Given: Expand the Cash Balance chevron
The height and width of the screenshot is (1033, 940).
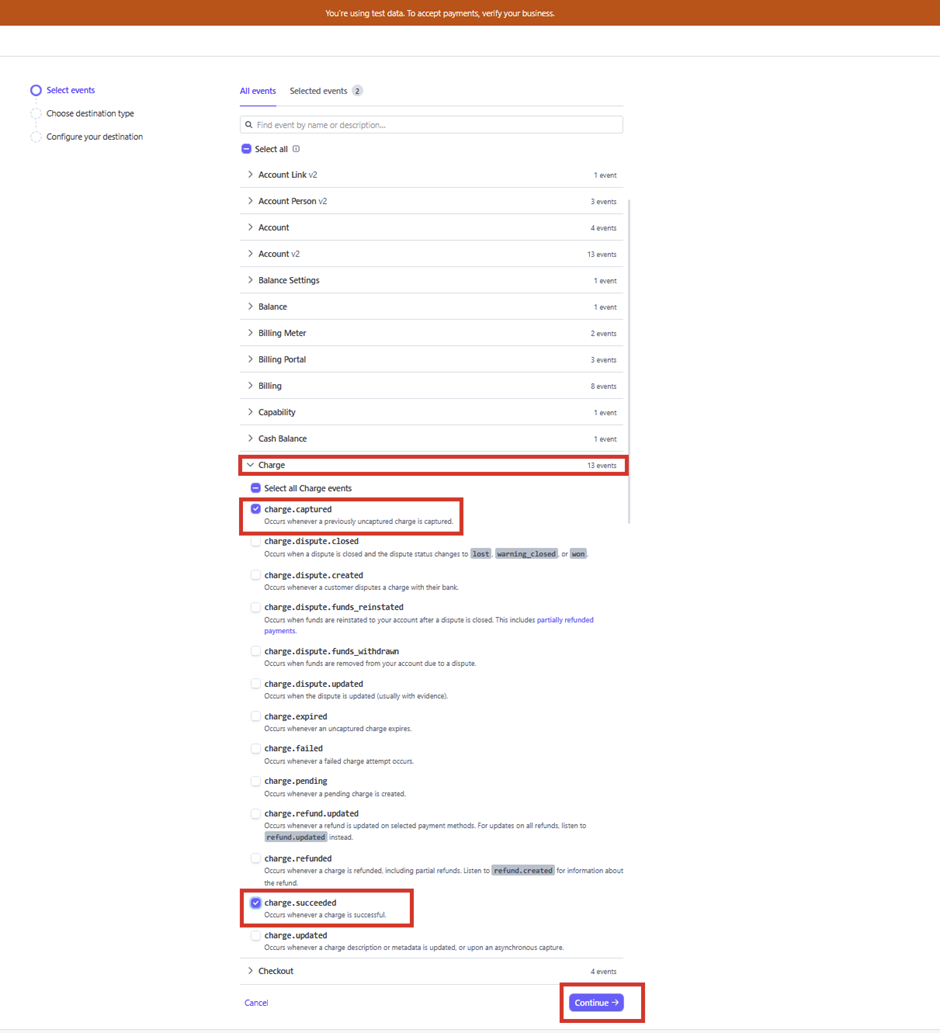Looking at the screenshot, I should pyautogui.click(x=251, y=438).
